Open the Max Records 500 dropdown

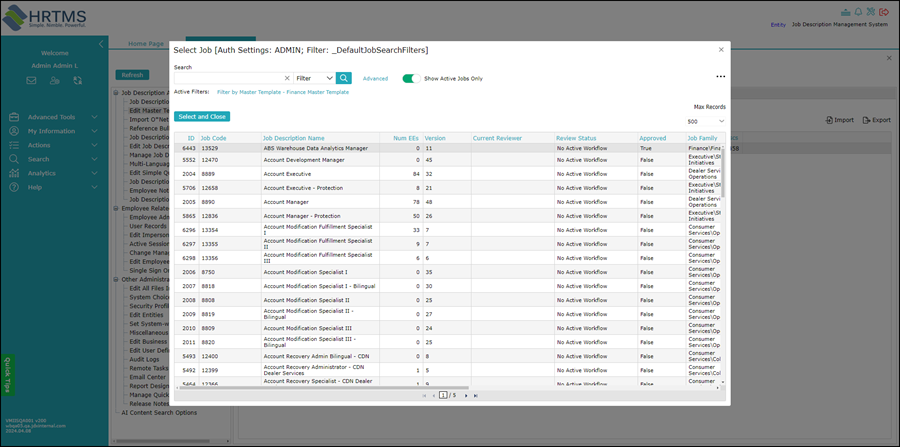(x=706, y=121)
